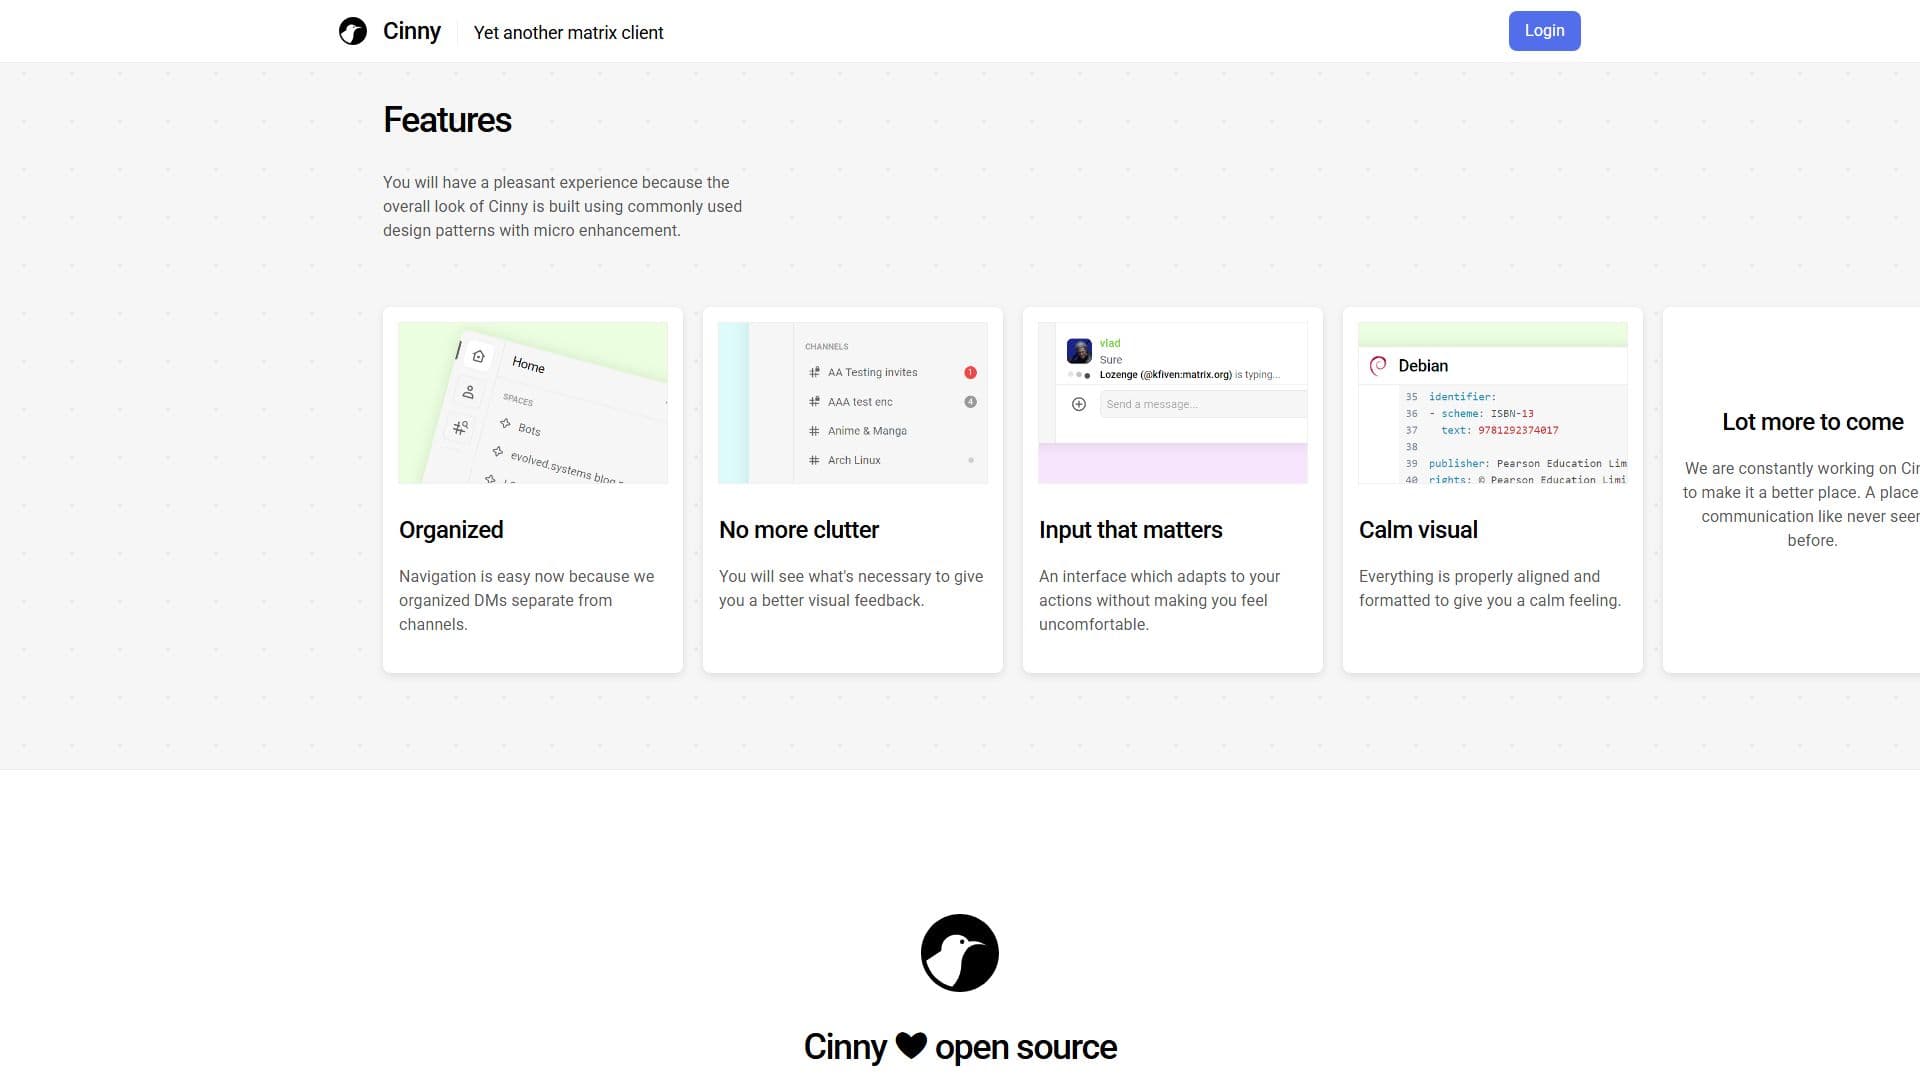Click the red unread badge on AA Testing invites
1920x1080 pixels.
970,372
